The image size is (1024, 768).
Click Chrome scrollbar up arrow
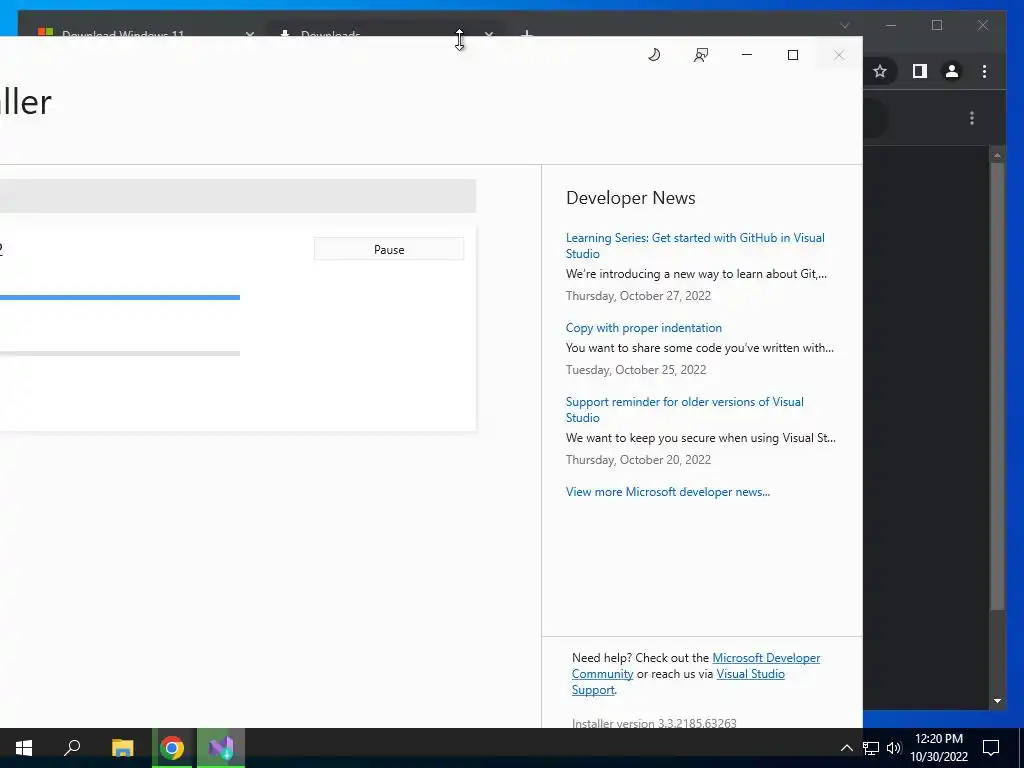click(997, 155)
